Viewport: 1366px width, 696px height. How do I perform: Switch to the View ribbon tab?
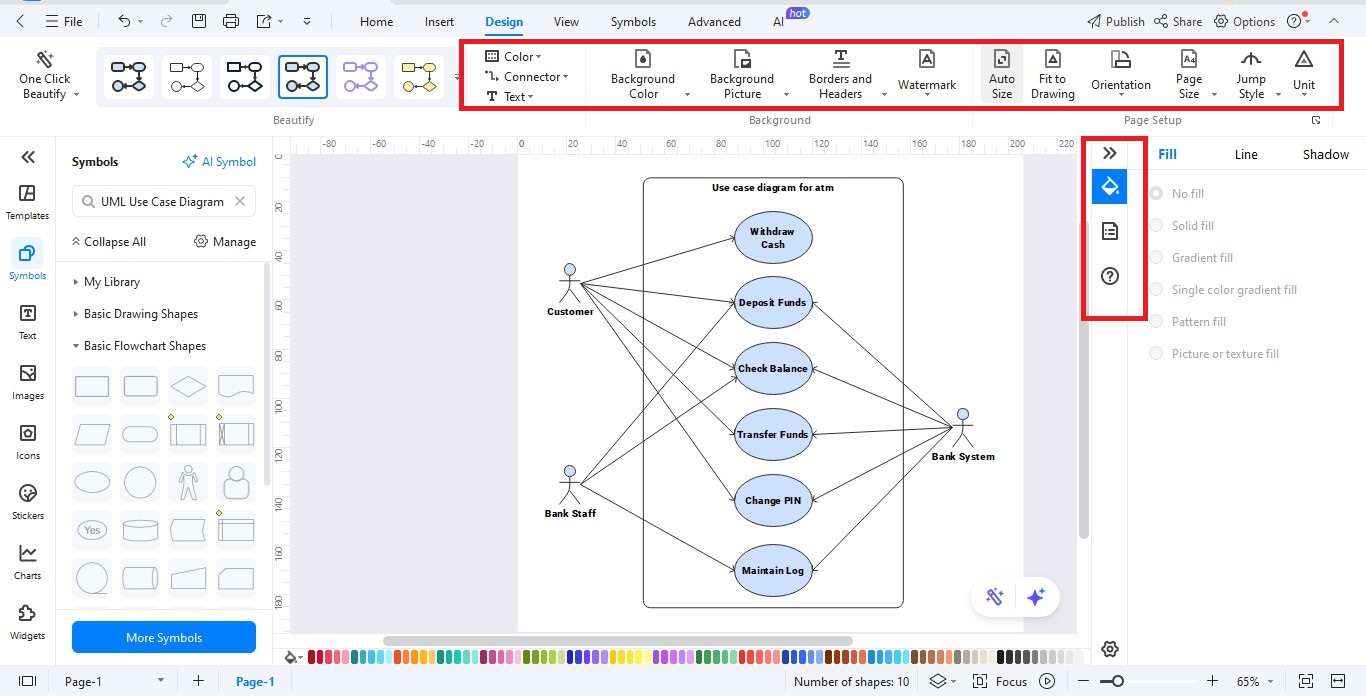click(566, 21)
